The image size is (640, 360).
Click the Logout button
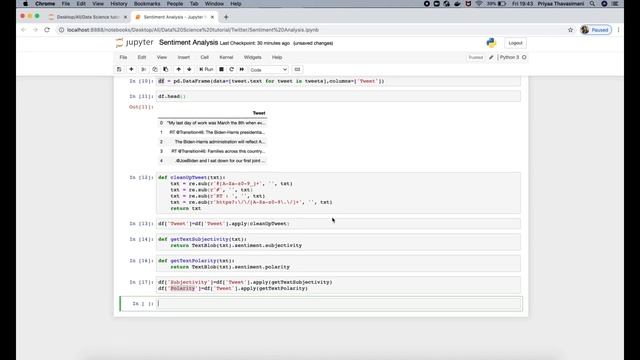point(515,43)
